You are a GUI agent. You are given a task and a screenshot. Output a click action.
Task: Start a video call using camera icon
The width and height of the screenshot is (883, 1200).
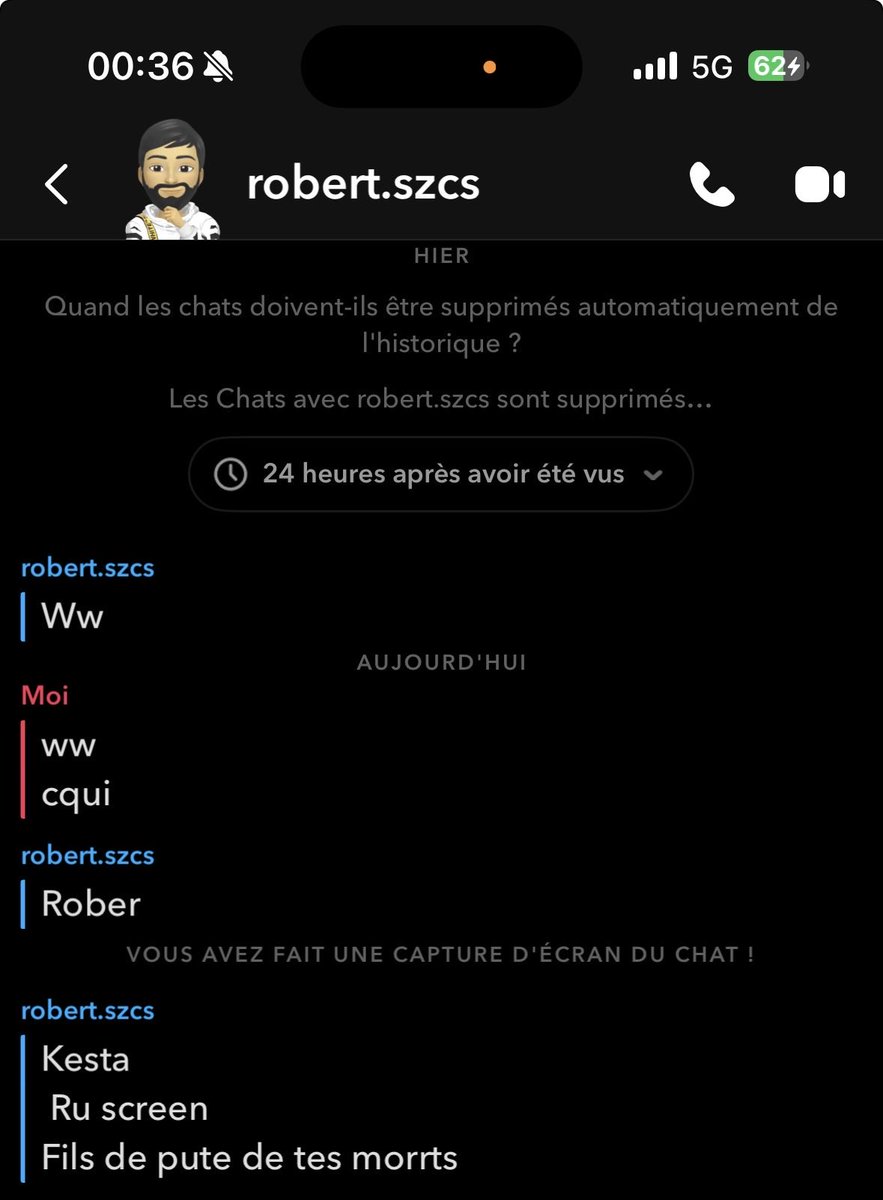(x=820, y=185)
